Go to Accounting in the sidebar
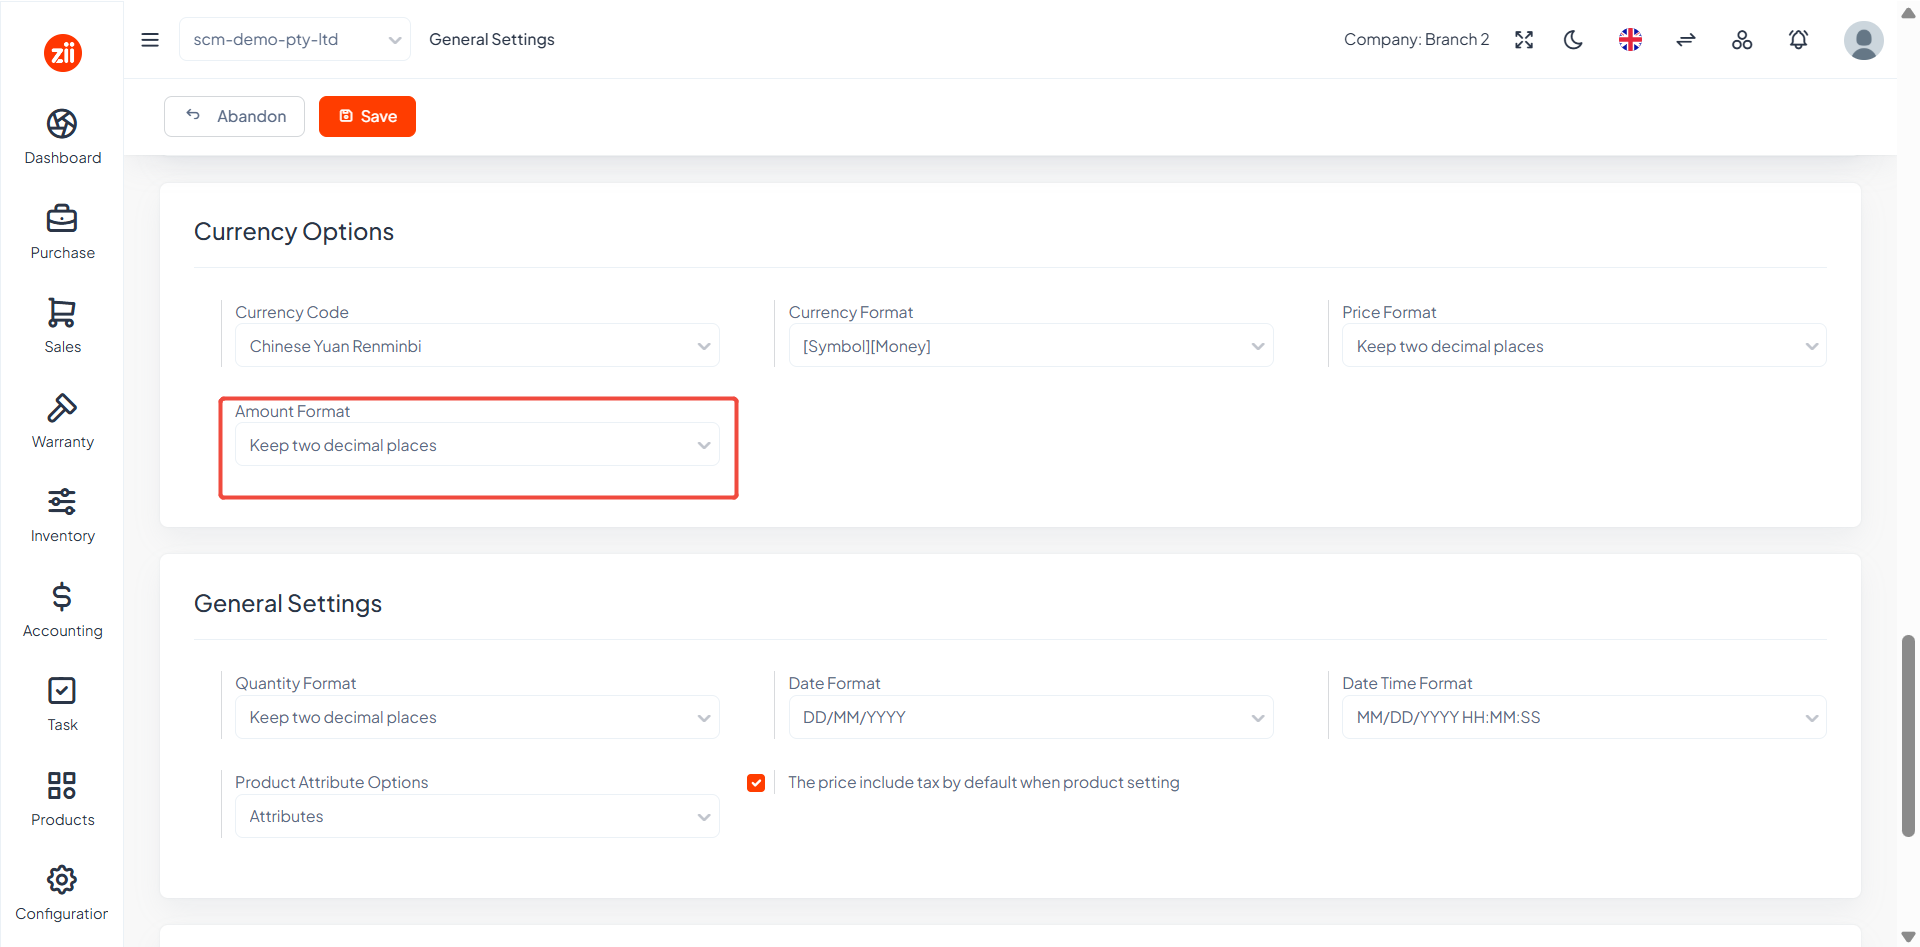The width and height of the screenshot is (1920, 947). click(62, 610)
